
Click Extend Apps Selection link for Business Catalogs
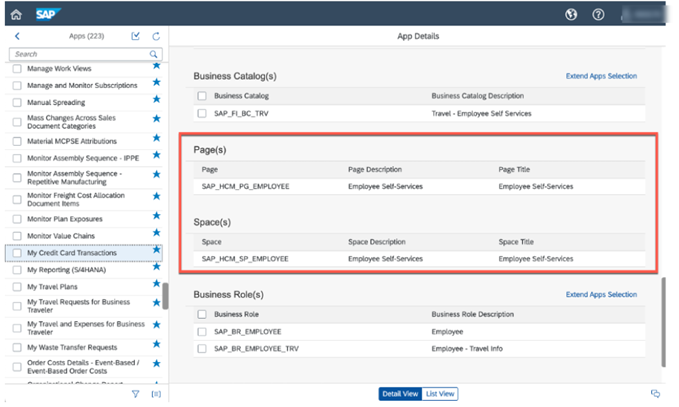tap(601, 76)
